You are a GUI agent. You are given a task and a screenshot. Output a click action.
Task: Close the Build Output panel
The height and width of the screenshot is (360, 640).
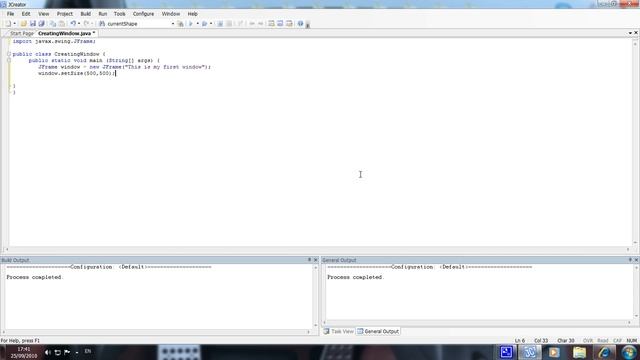pyautogui.click(x=316, y=260)
